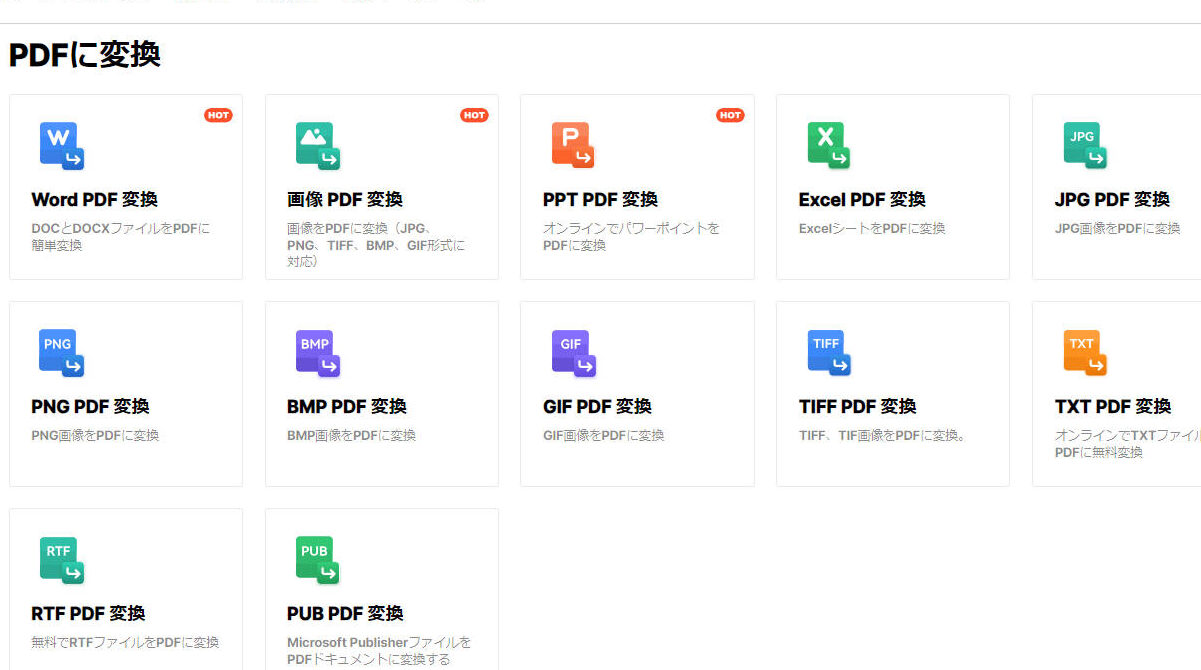Click the green RTF file icon

click(62, 560)
